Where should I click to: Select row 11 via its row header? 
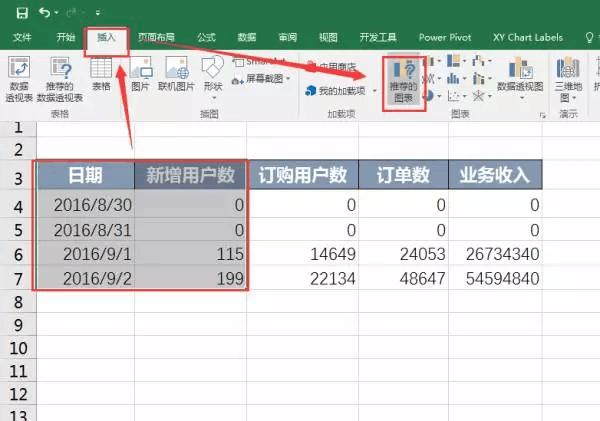coord(18,370)
